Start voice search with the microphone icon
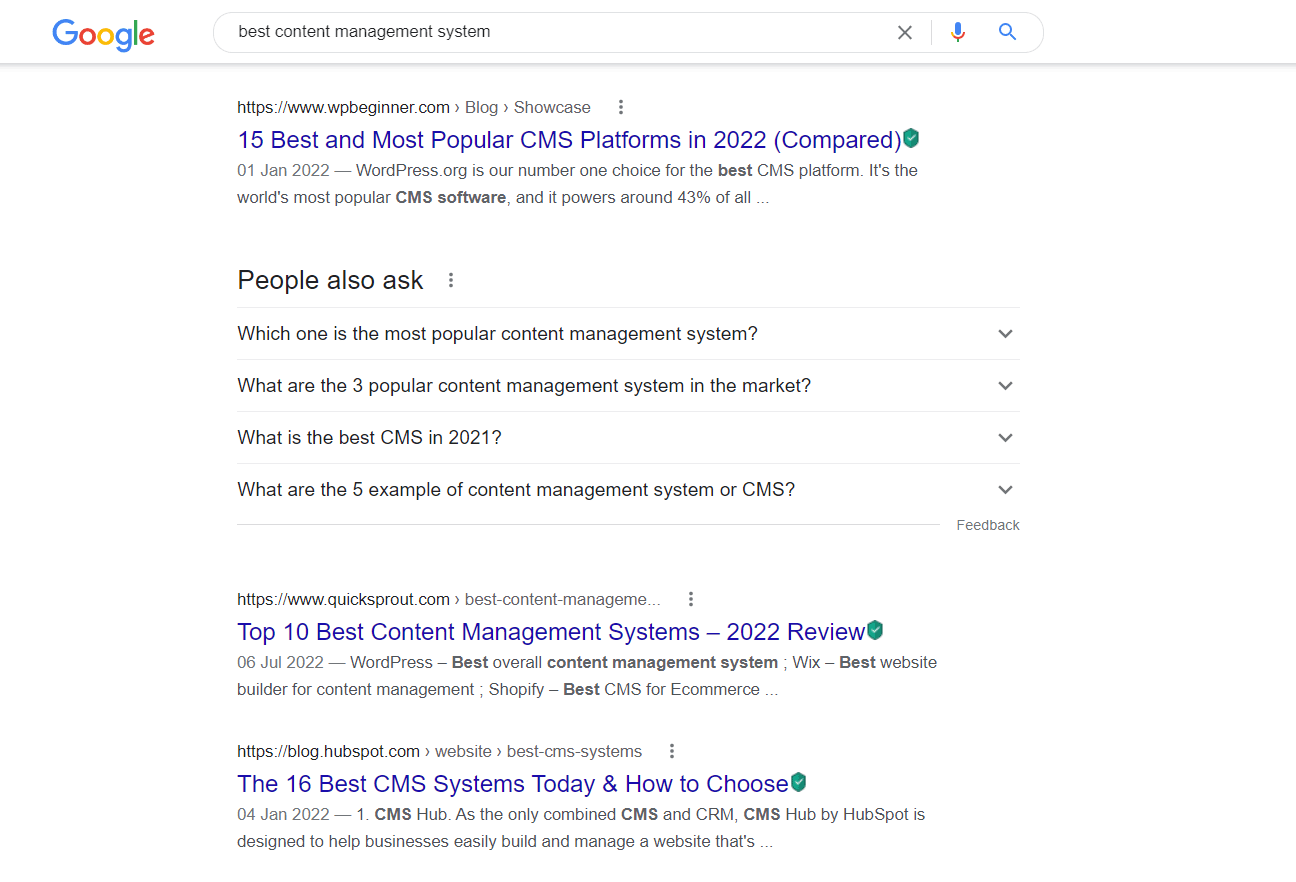1296x882 pixels. (958, 32)
